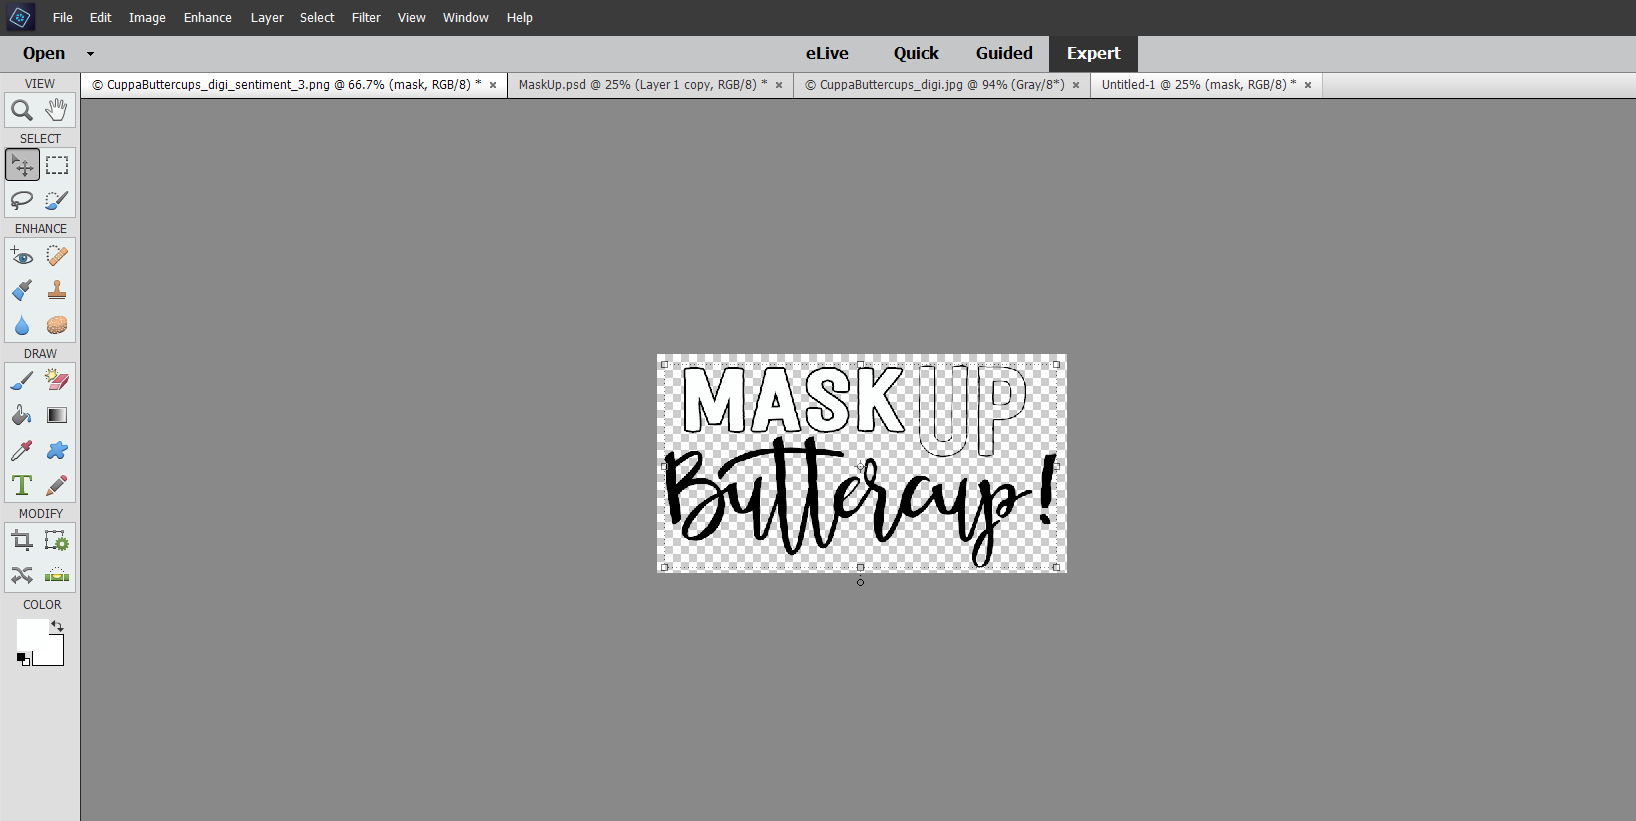This screenshot has width=1636, height=821.
Task: Open the Enhance menu
Action: point(208,18)
